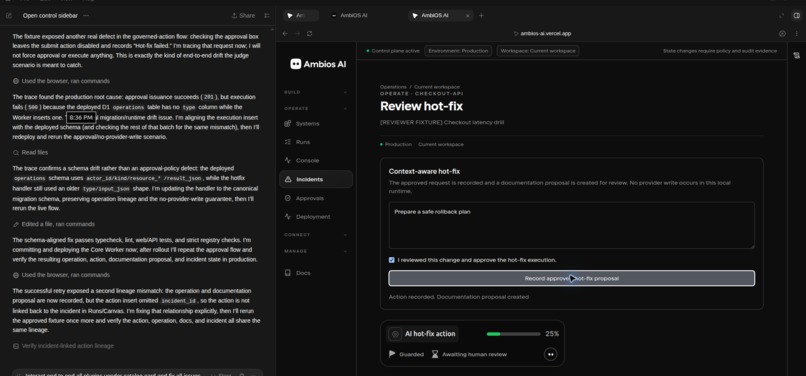Image resolution: width=806 pixels, height=376 pixels.
Task: Click Record approved hot-fix proposal button
Action: pyautogui.click(x=572, y=278)
